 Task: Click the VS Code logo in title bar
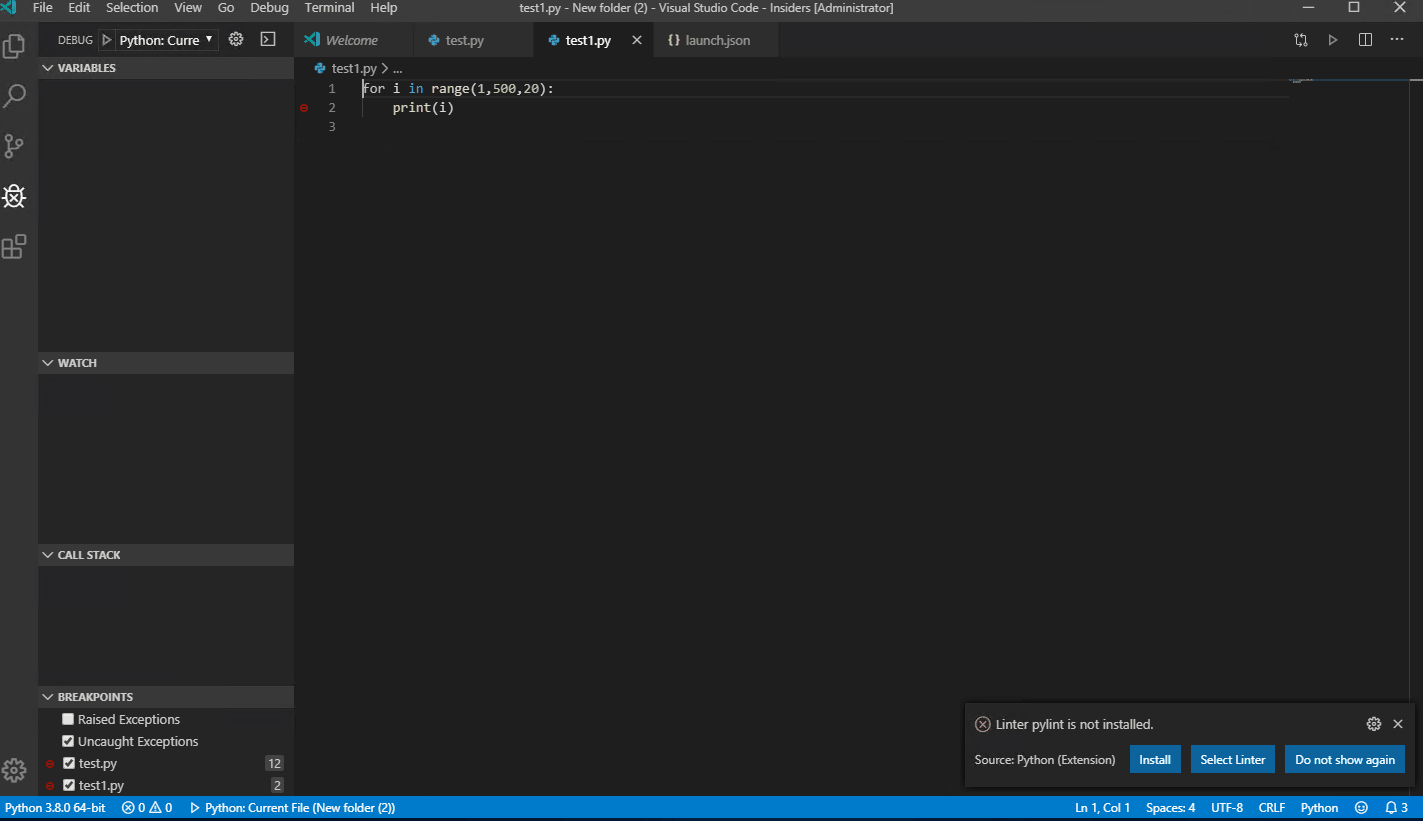9,8
